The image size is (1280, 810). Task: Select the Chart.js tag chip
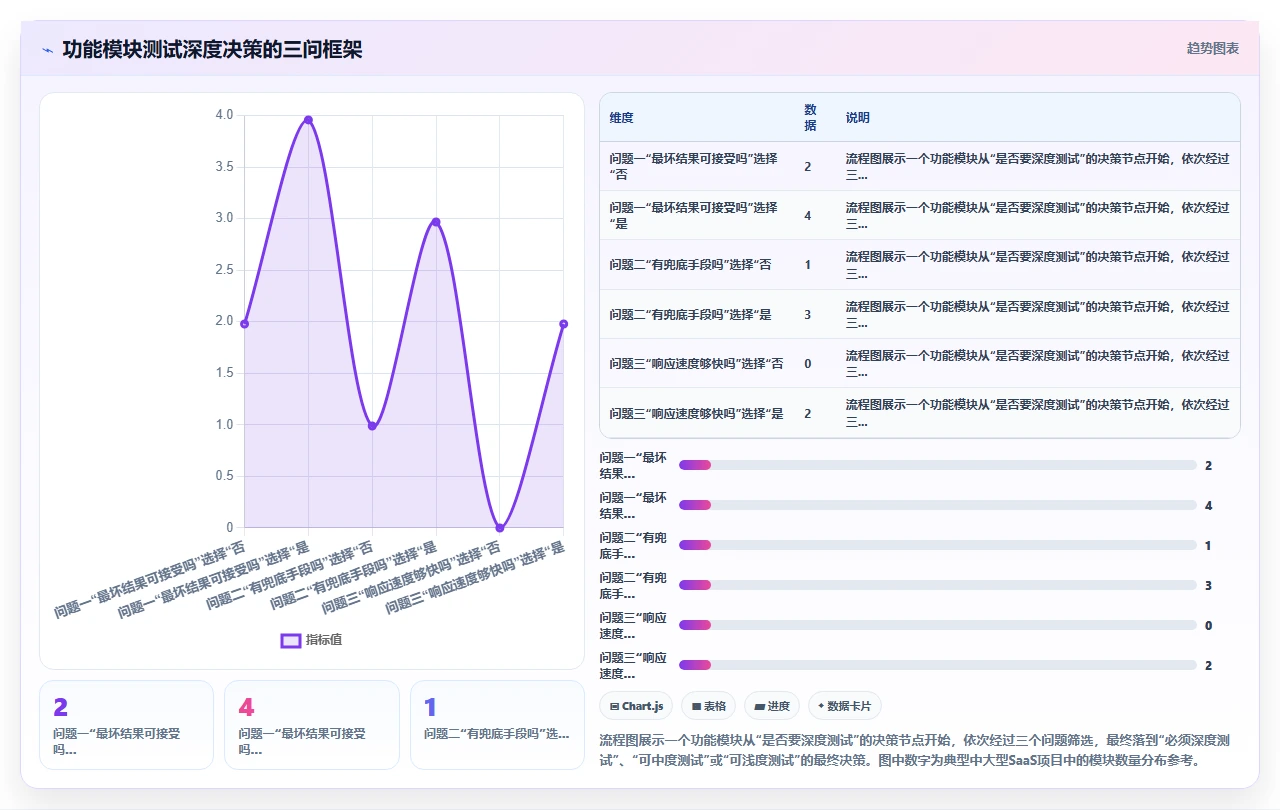coord(636,706)
